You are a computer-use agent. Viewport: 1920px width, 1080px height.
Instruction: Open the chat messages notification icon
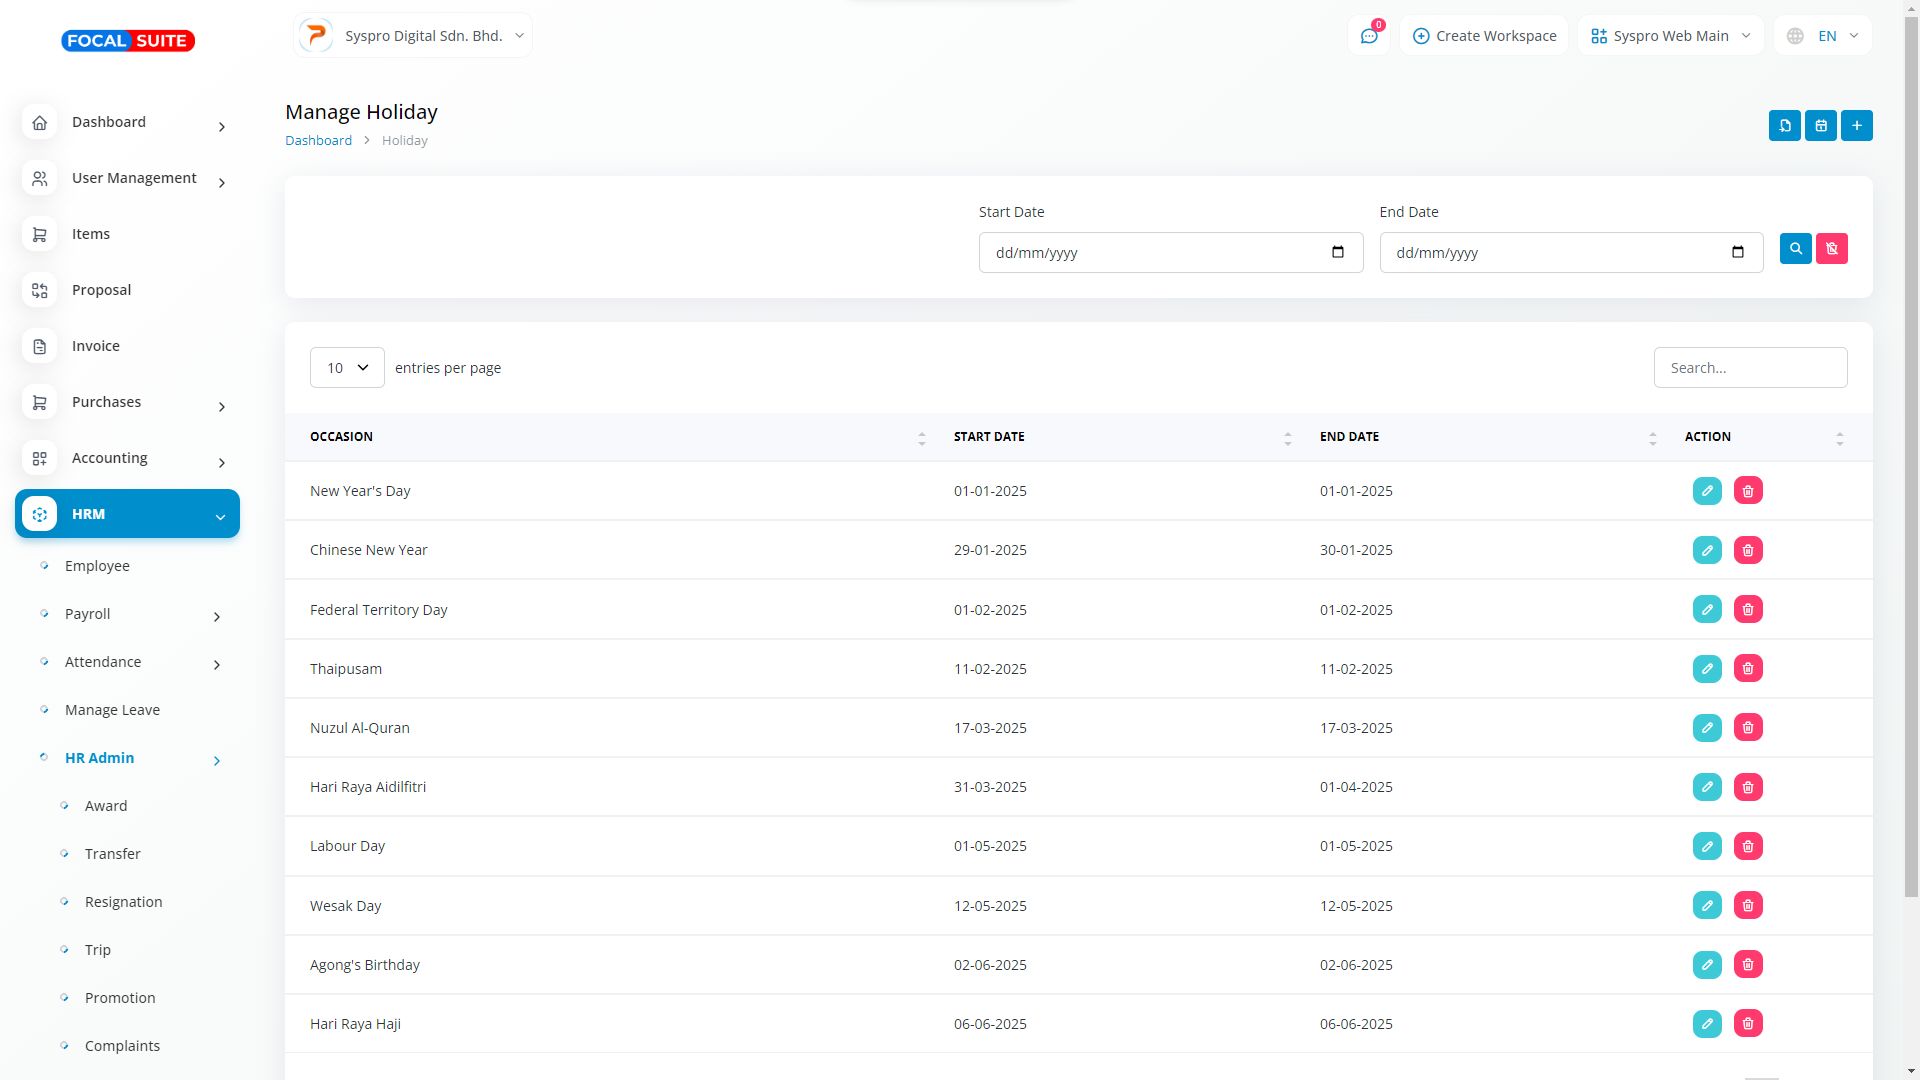click(x=1368, y=36)
